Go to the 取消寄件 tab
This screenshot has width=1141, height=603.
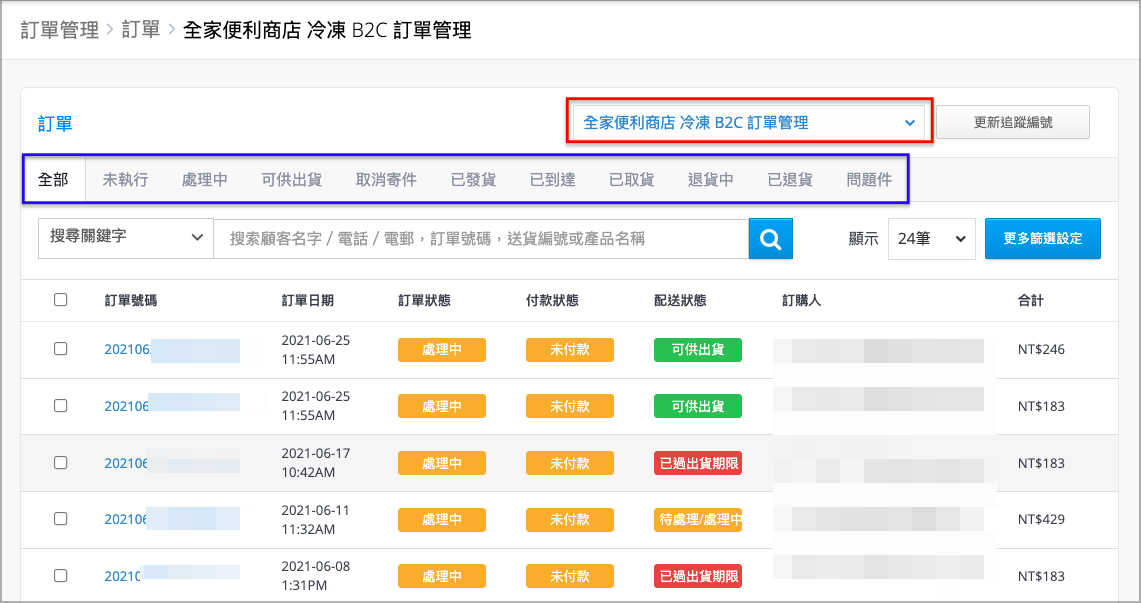click(386, 180)
